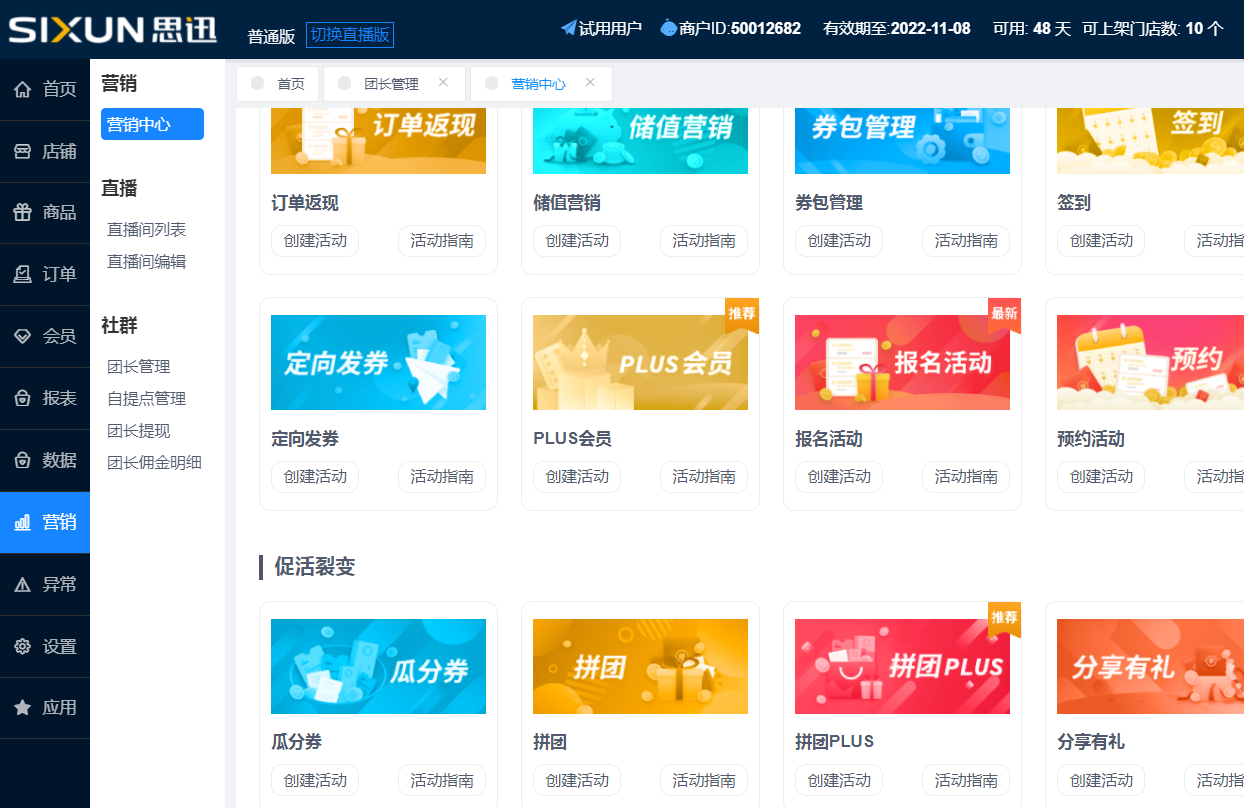This screenshot has height=808, width=1244.
Task: Select the 商品 products icon in sidebar
Action: pos(45,212)
